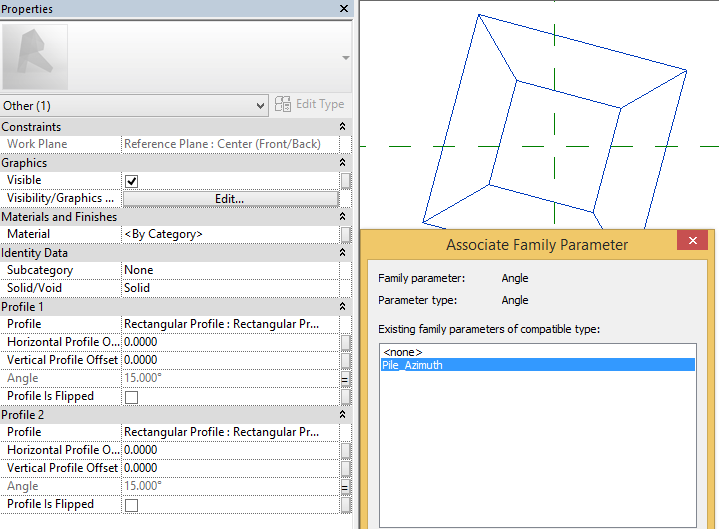Collapse the Graphics section

point(342,163)
